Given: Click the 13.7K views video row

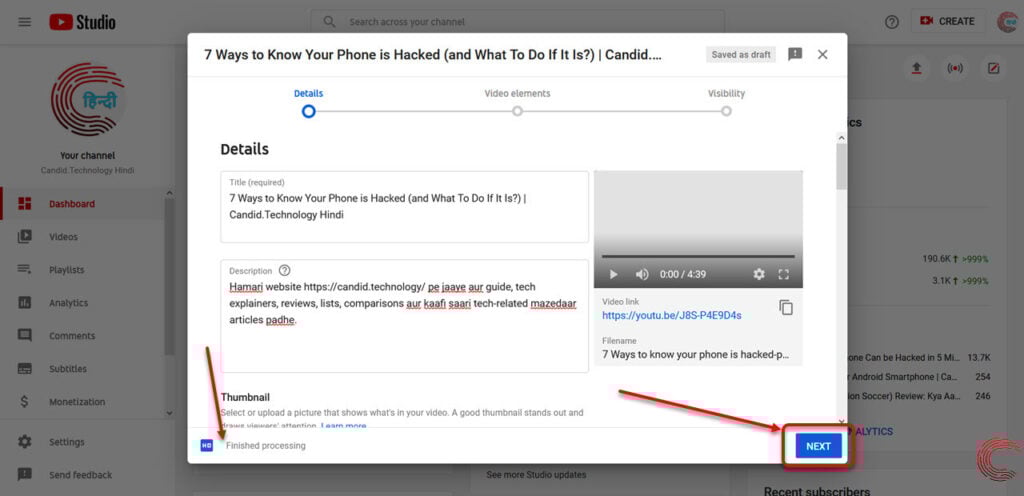Looking at the screenshot, I should [918, 358].
